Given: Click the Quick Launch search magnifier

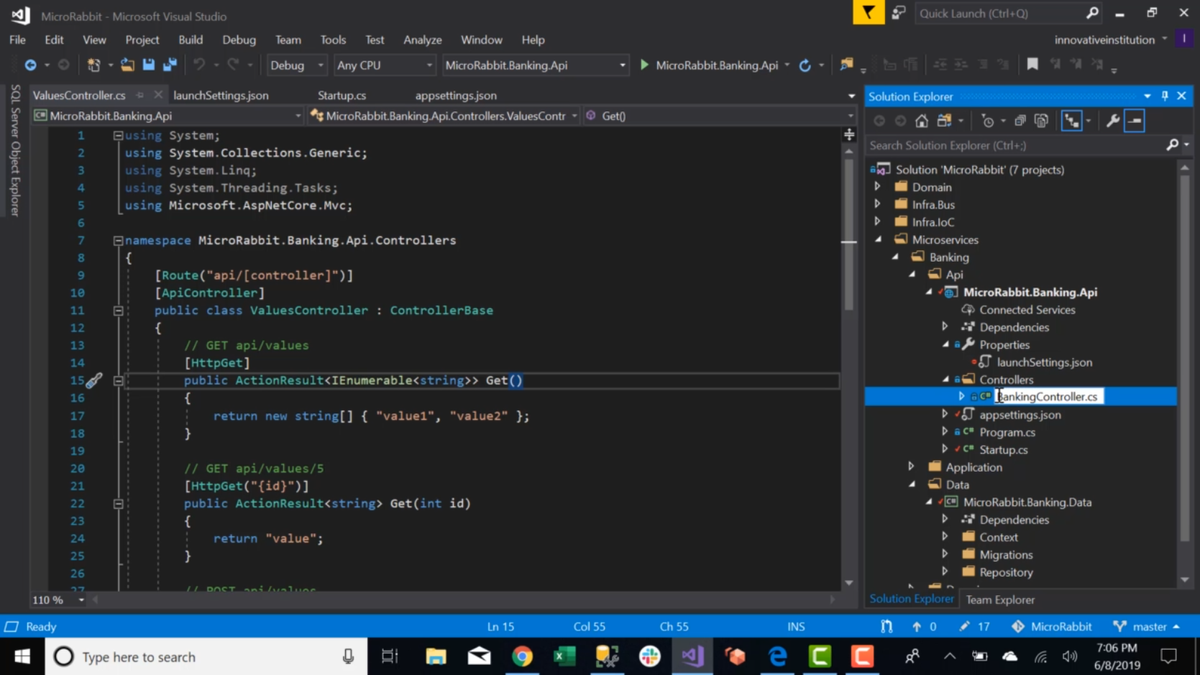Looking at the screenshot, I should point(1092,13).
